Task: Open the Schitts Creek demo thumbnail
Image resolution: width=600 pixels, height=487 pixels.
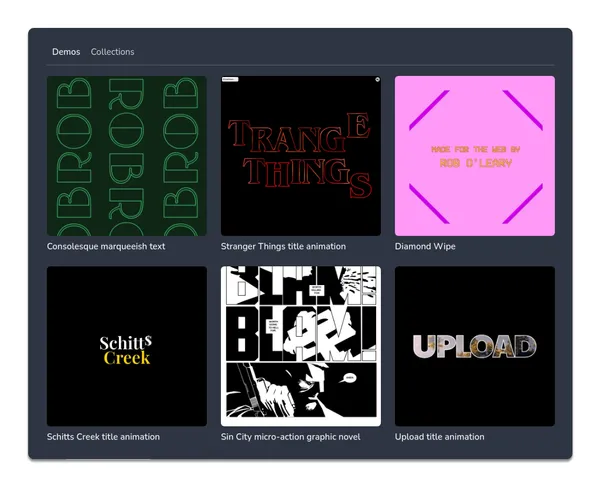Action: (127, 346)
